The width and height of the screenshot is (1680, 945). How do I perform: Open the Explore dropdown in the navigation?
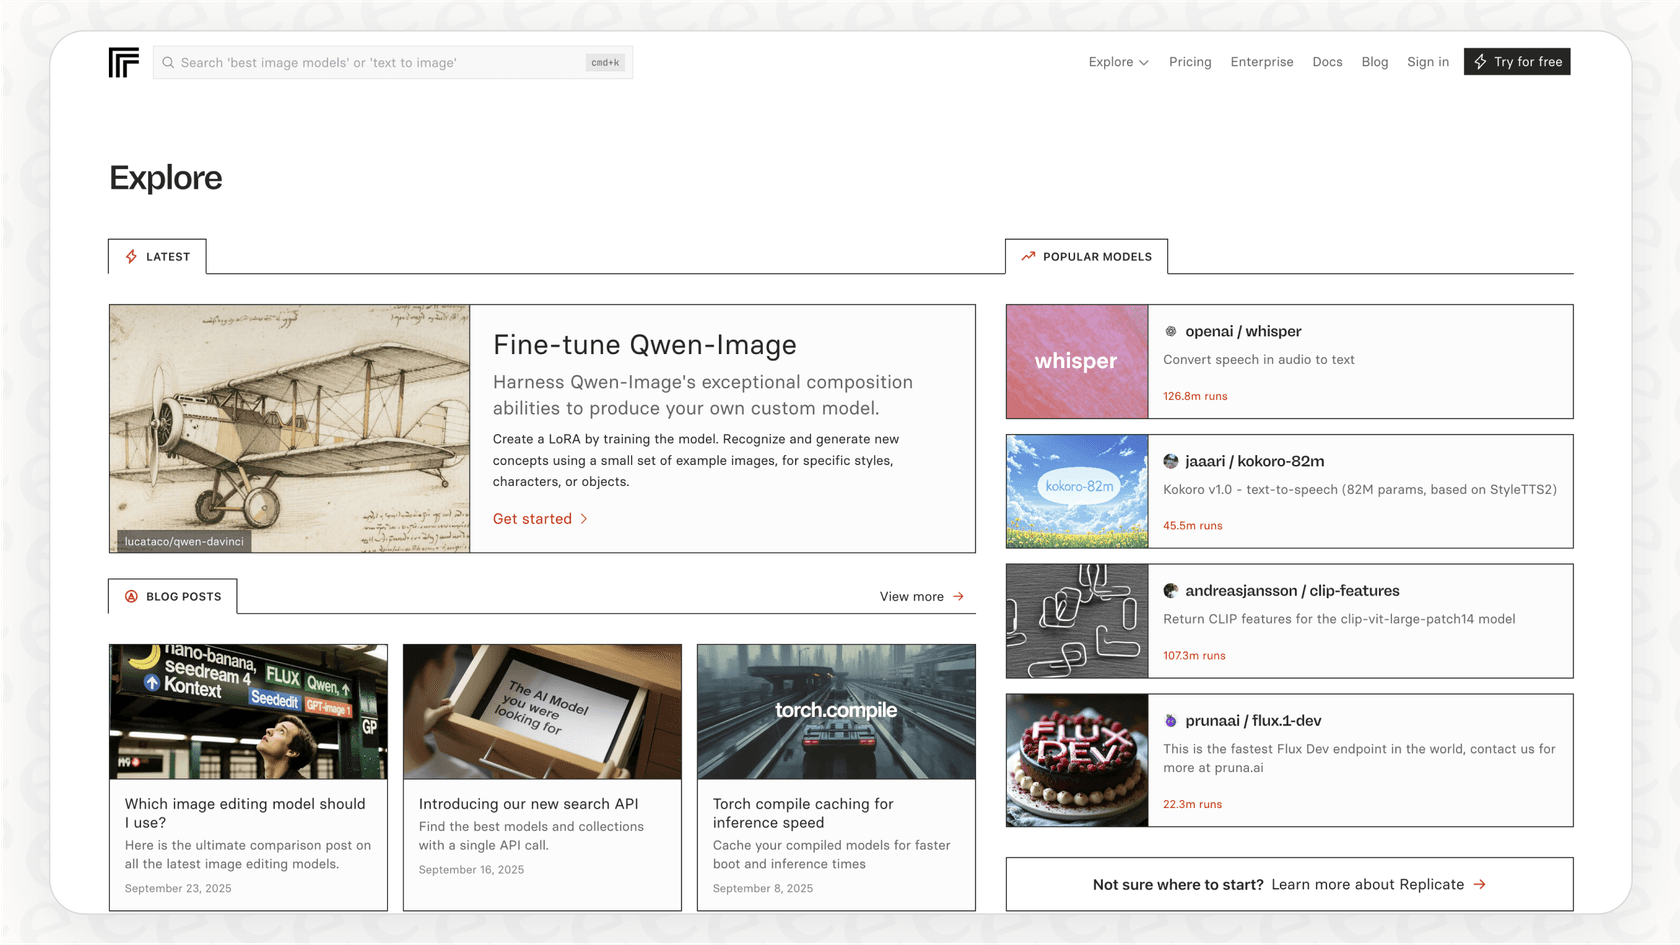pyautogui.click(x=1117, y=62)
